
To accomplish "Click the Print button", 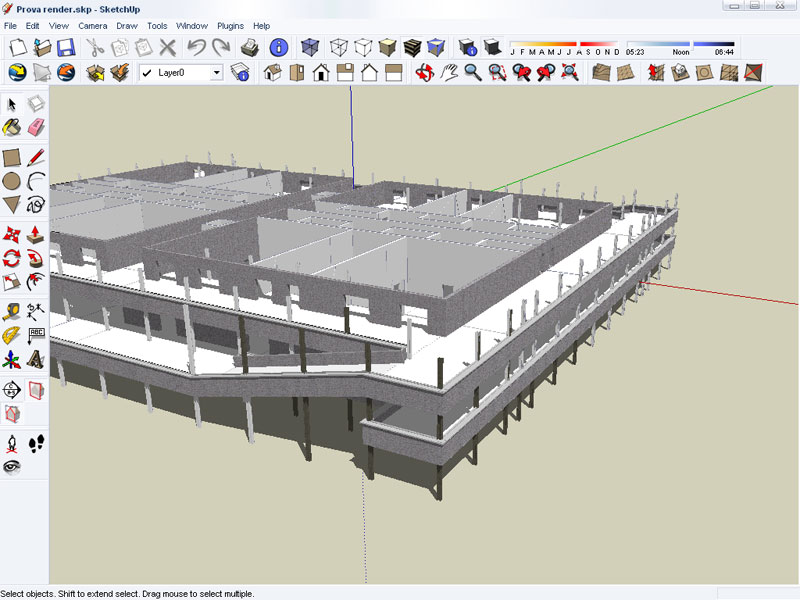I will pyautogui.click(x=250, y=47).
